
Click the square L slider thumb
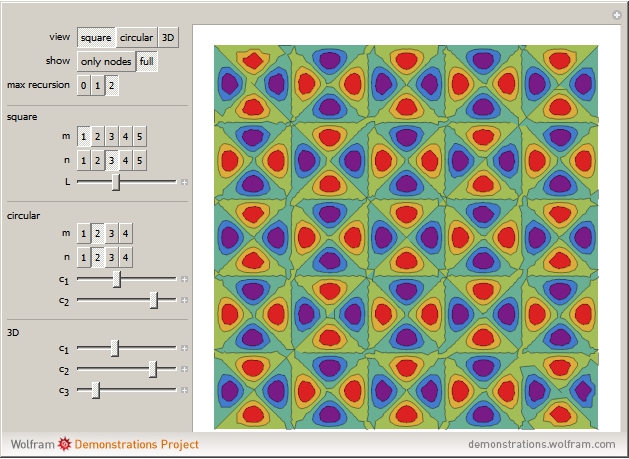[116, 182]
